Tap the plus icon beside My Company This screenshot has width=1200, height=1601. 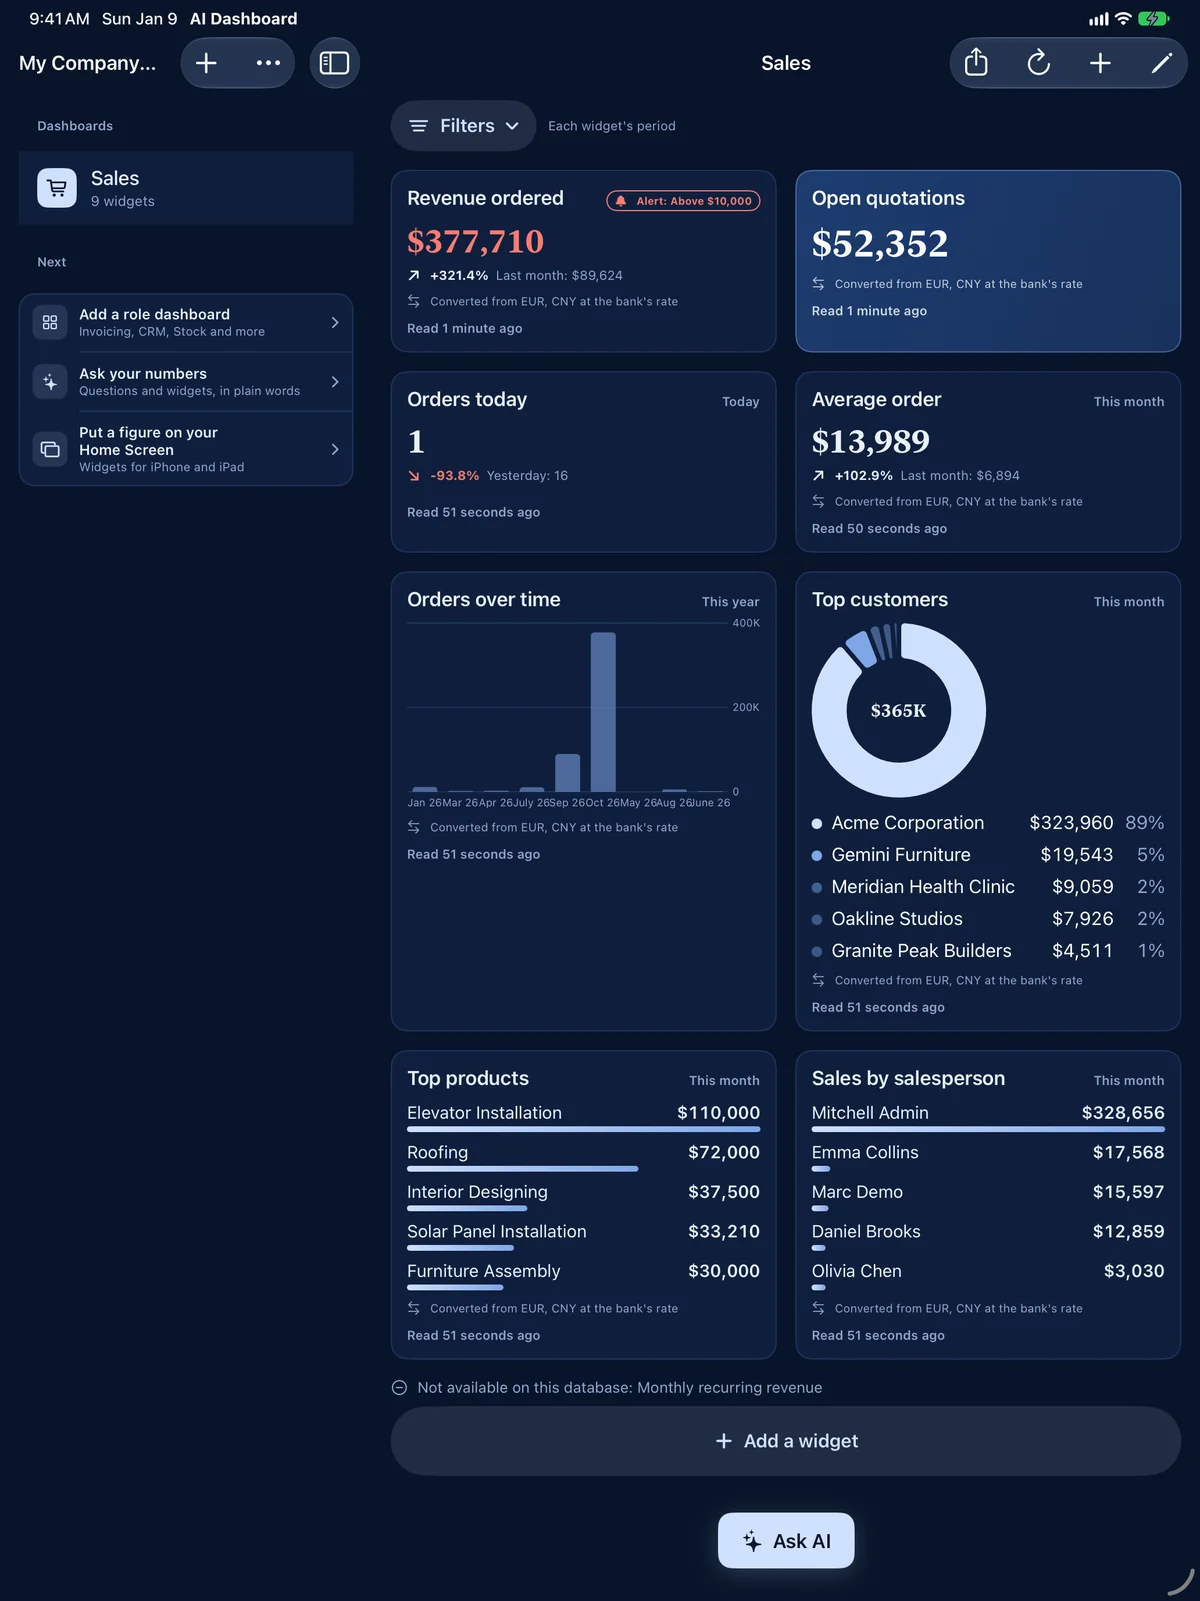(x=206, y=63)
